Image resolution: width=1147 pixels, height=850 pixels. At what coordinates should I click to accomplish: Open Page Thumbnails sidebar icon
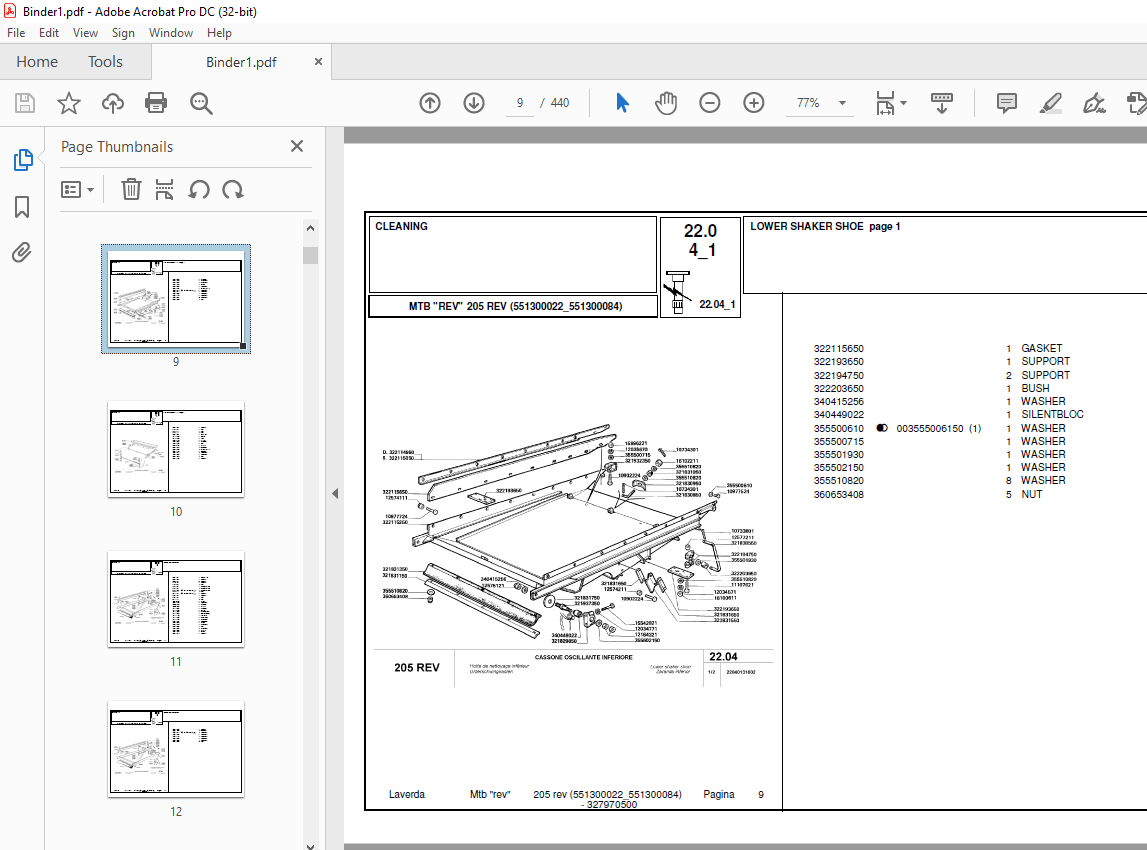coord(23,159)
